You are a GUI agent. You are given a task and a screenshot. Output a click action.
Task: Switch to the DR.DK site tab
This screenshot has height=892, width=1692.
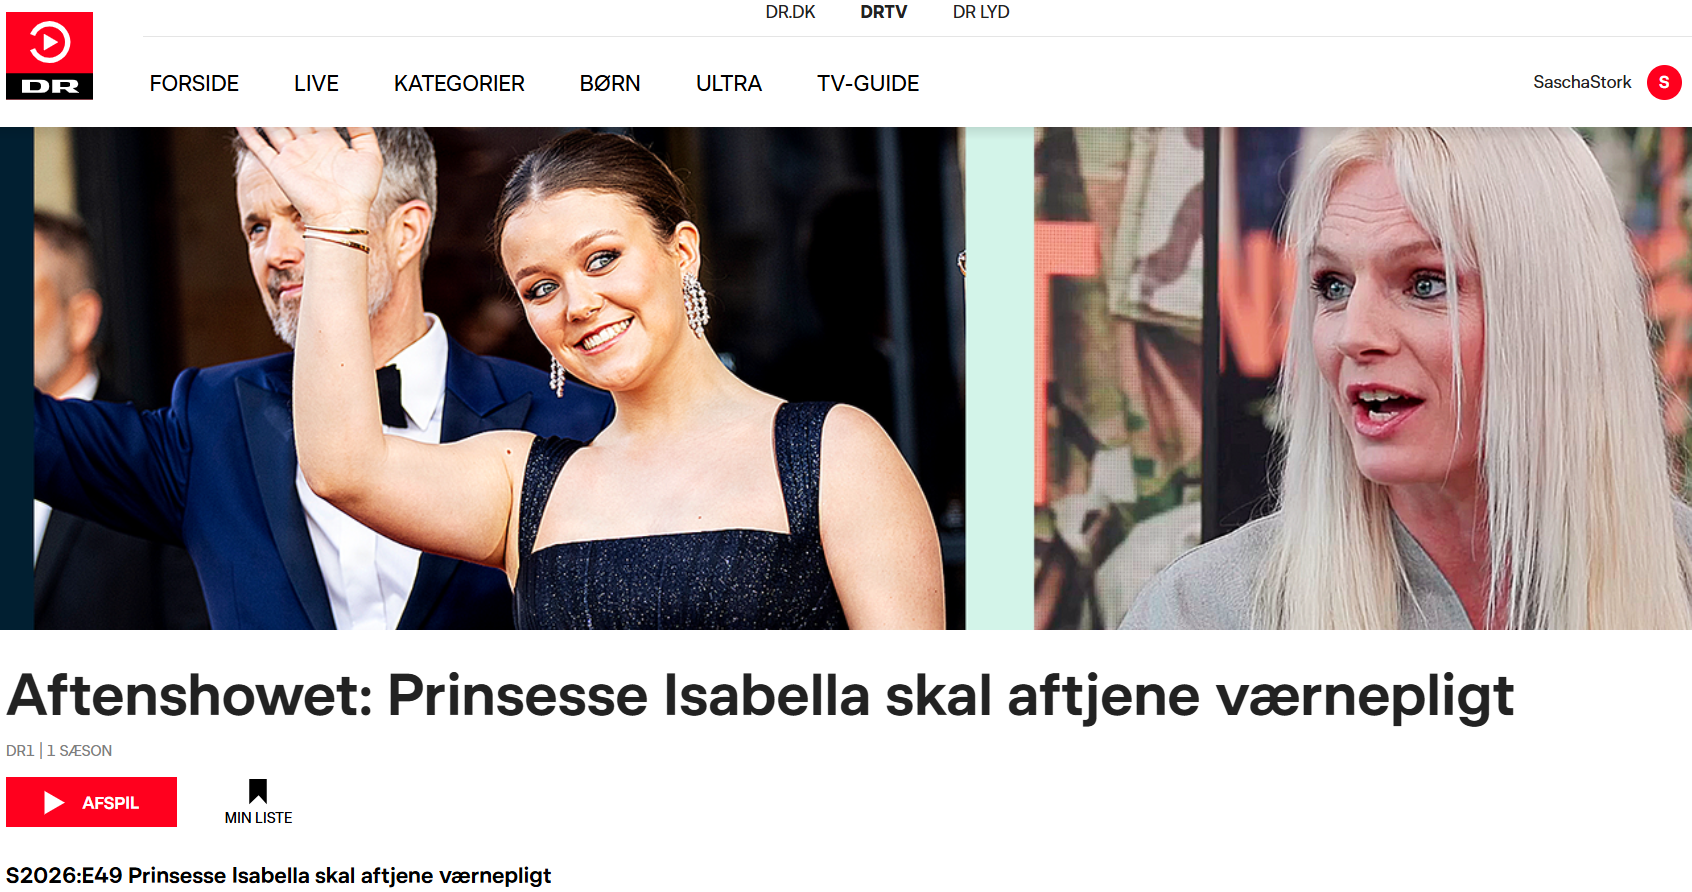pyautogui.click(x=790, y=12)
